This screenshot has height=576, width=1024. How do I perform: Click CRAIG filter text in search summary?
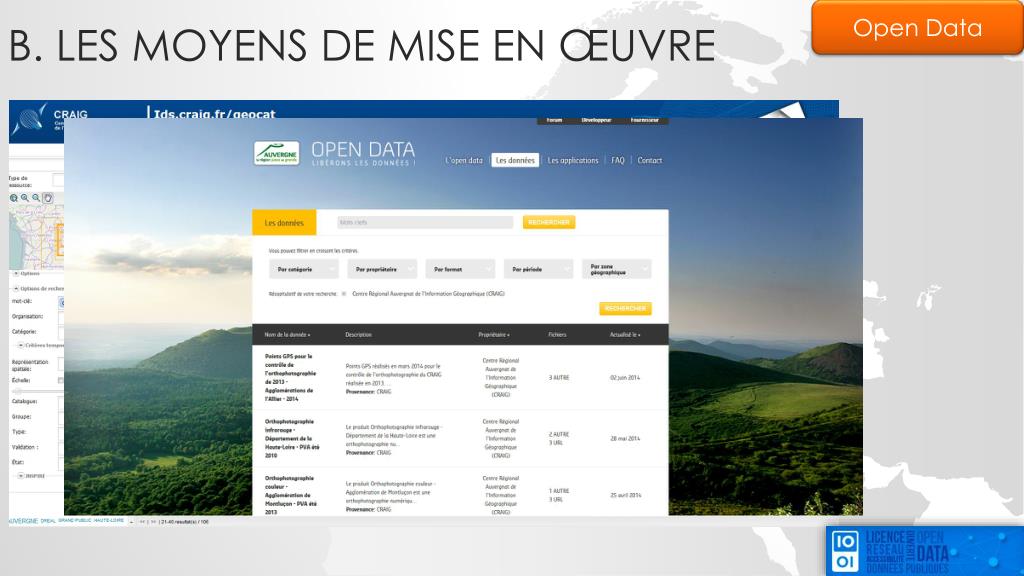pos(428,294)
